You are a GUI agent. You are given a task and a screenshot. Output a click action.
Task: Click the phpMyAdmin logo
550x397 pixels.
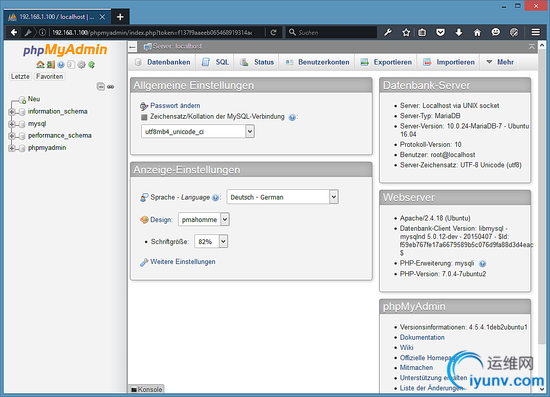coord(65,50)
